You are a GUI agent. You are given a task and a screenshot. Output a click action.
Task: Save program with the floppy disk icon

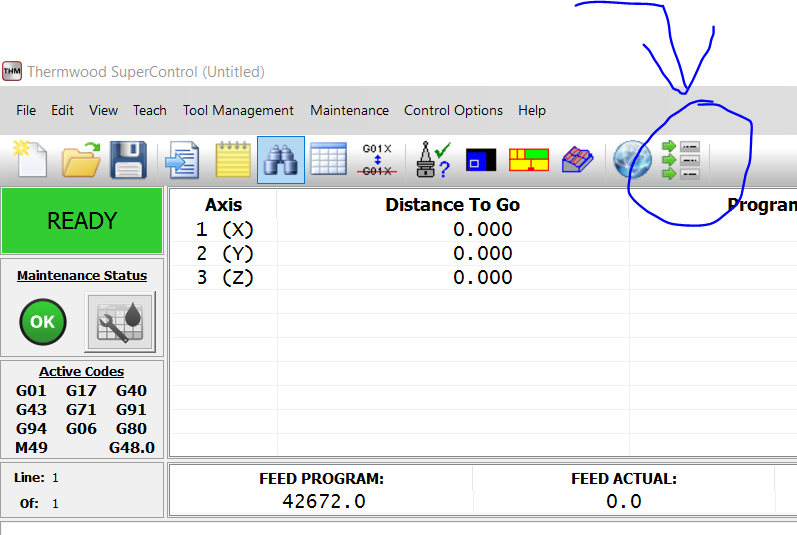pyautogui.click(x=129, y=160)
